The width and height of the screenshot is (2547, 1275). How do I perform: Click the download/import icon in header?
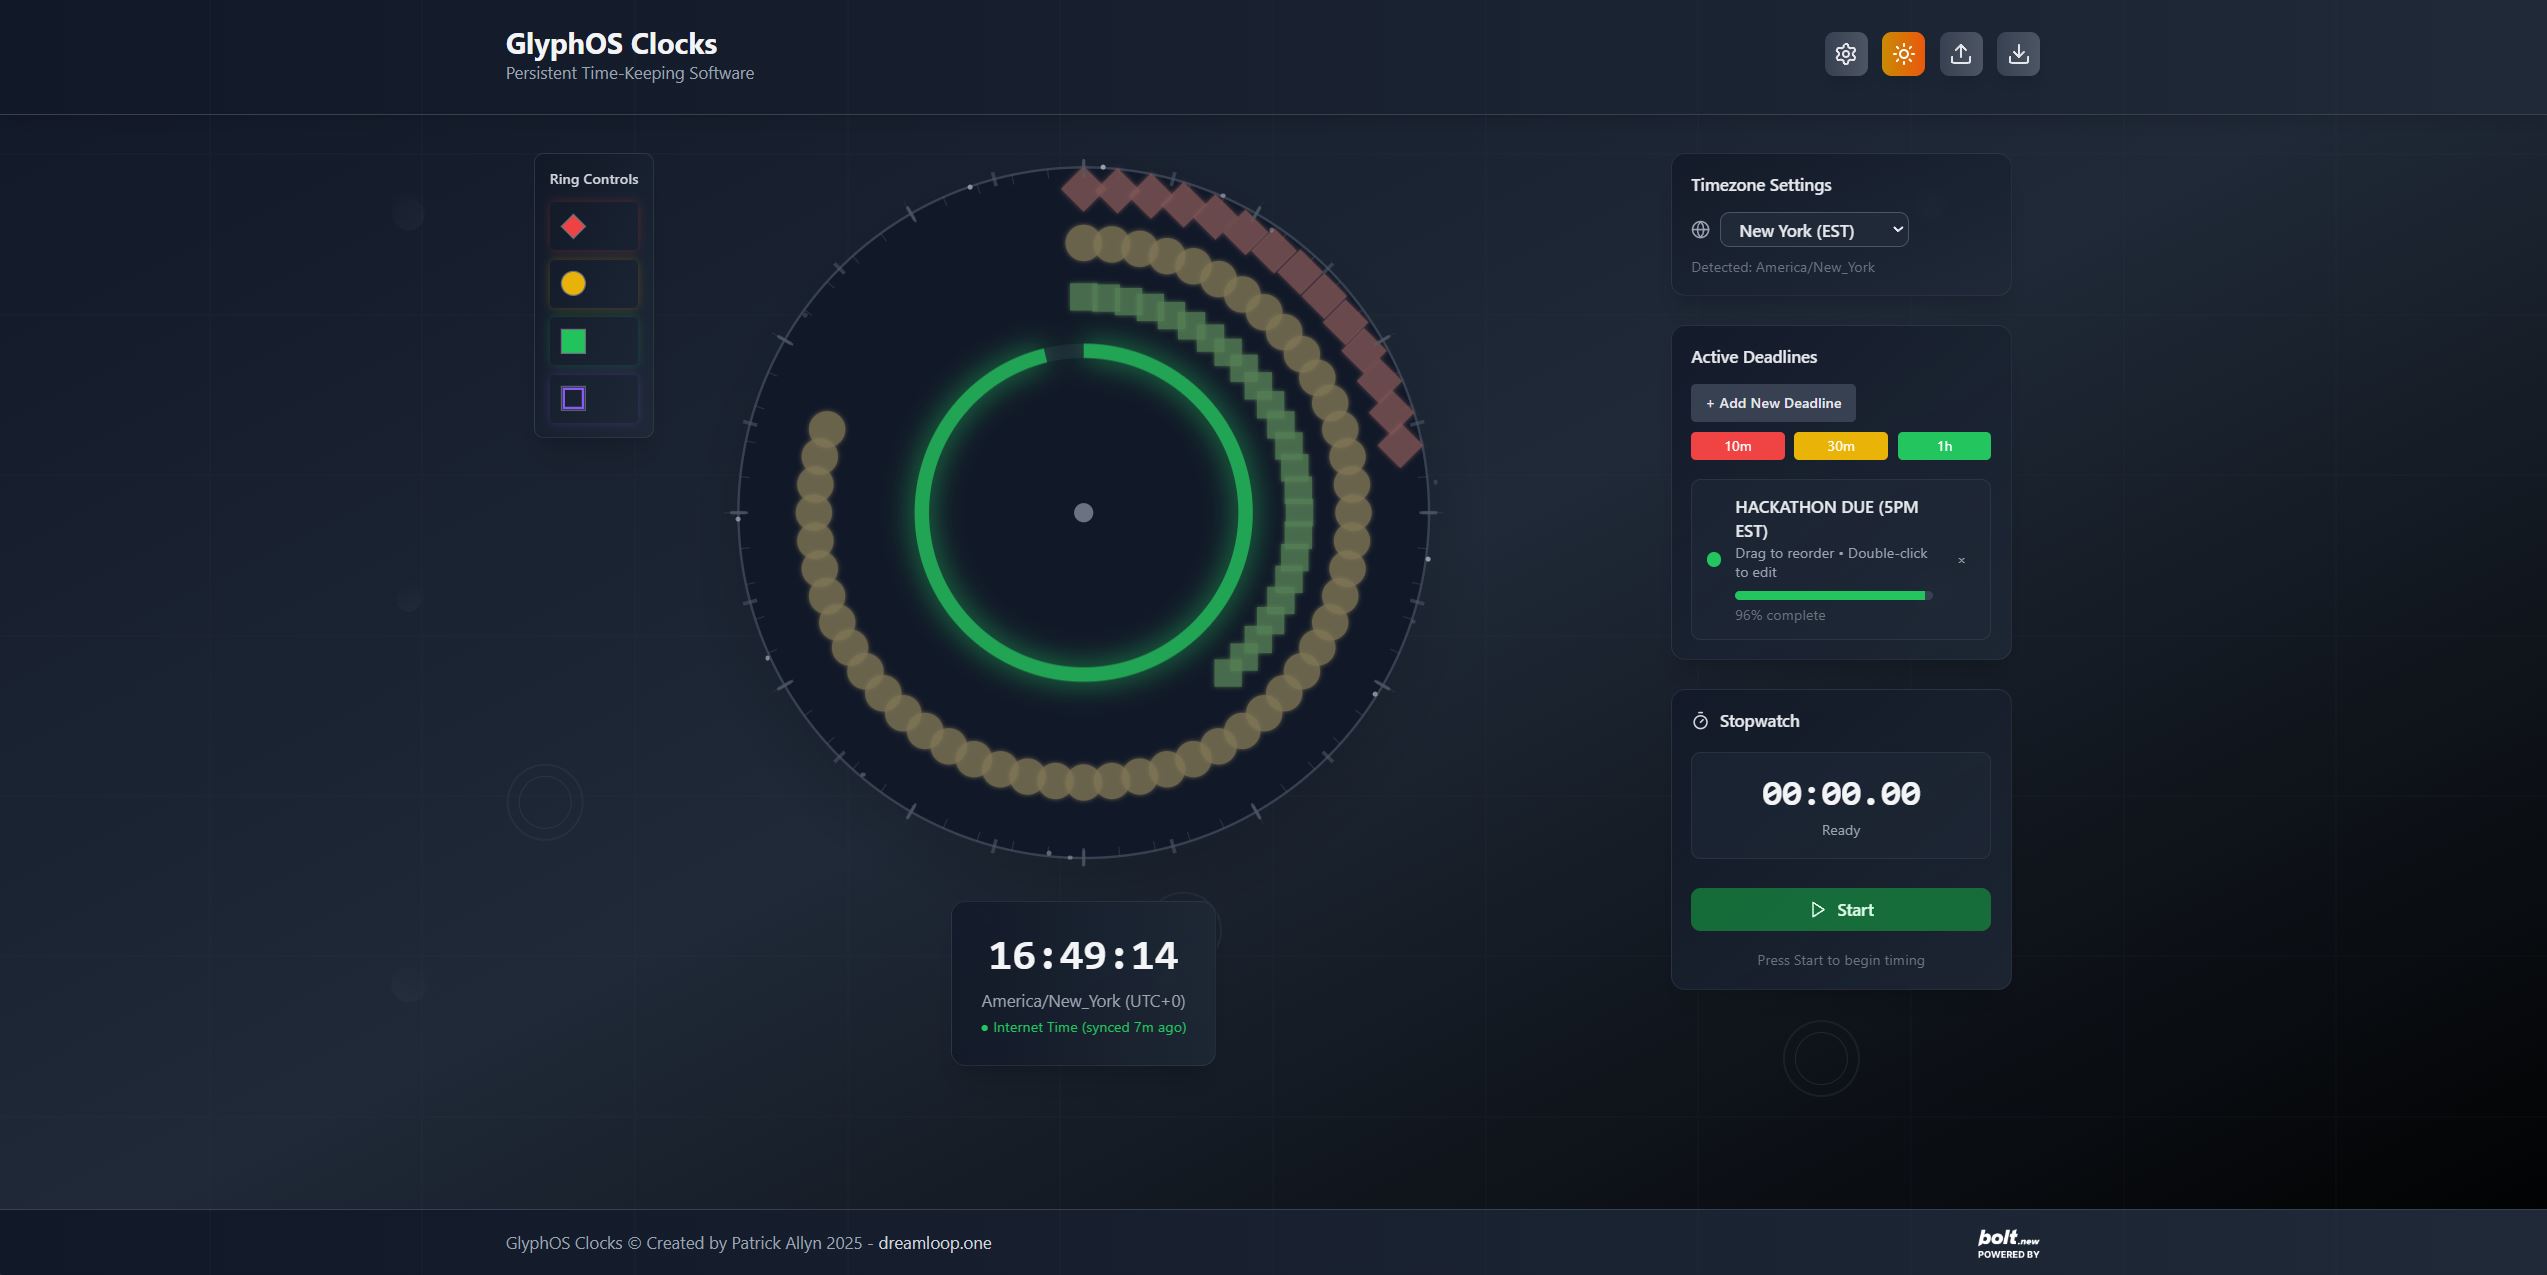click(2018, 54)
